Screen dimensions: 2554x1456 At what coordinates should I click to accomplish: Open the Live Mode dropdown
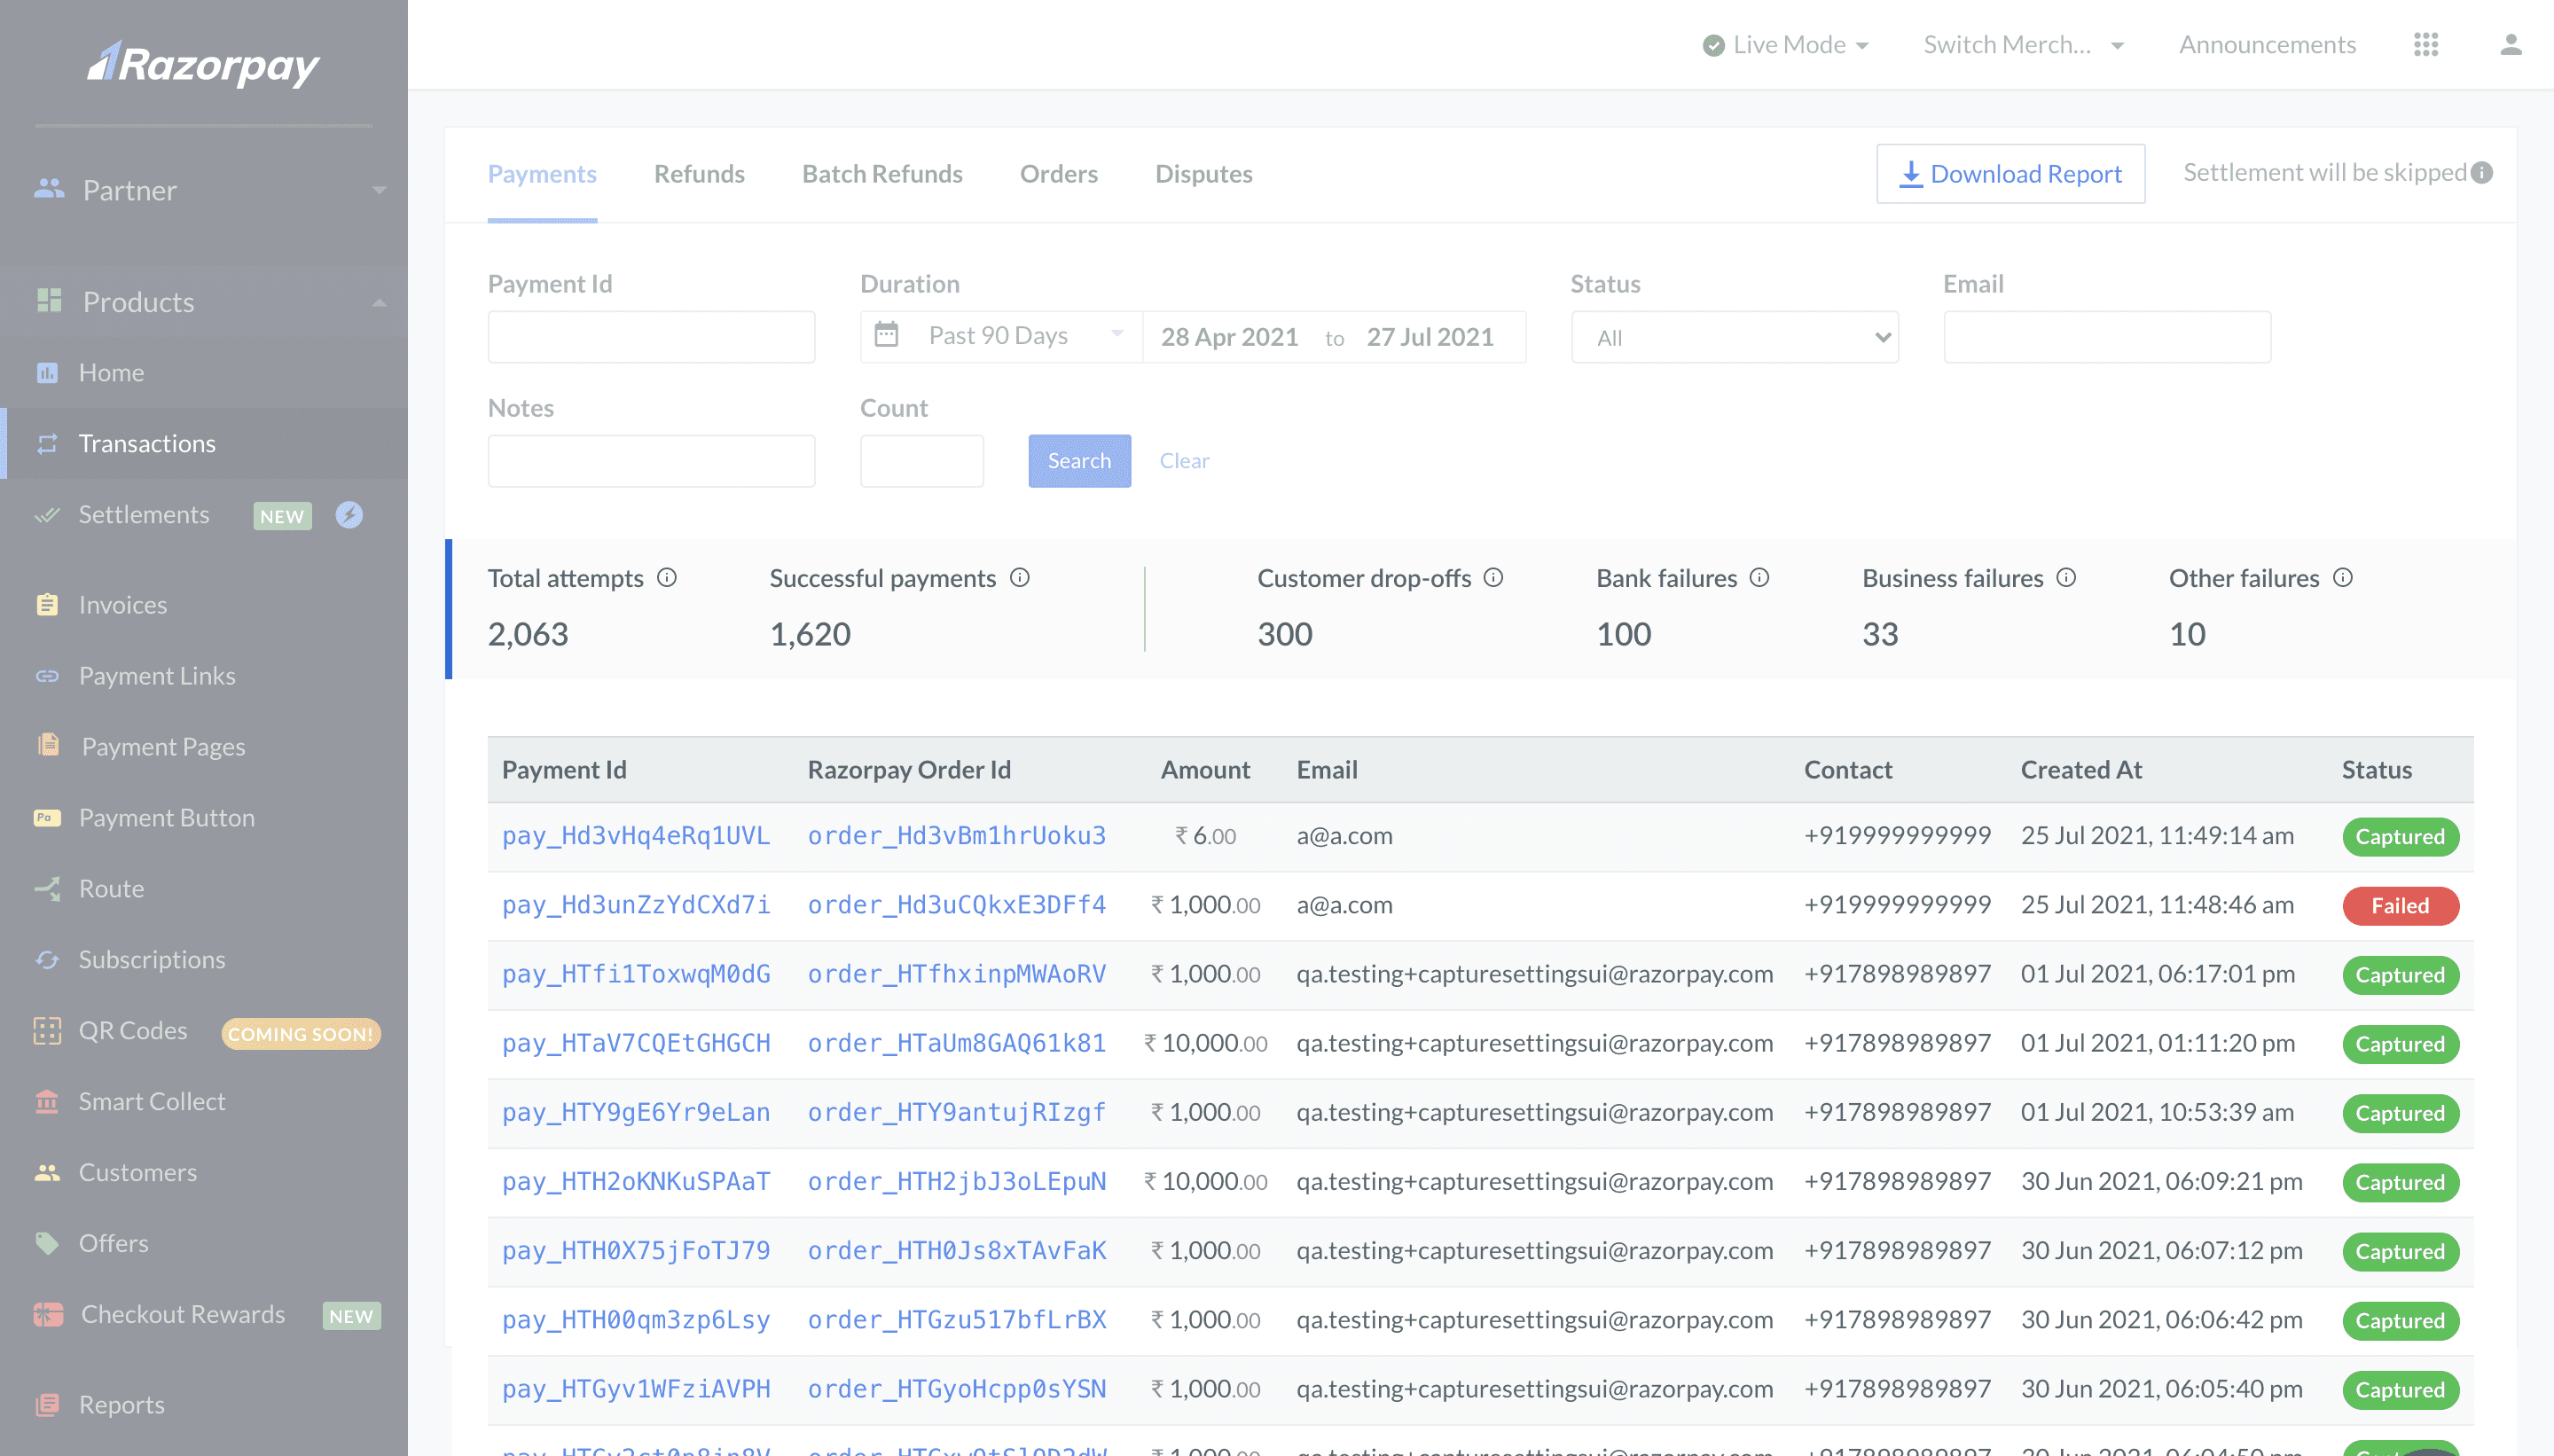click(x=1787, y=45)
